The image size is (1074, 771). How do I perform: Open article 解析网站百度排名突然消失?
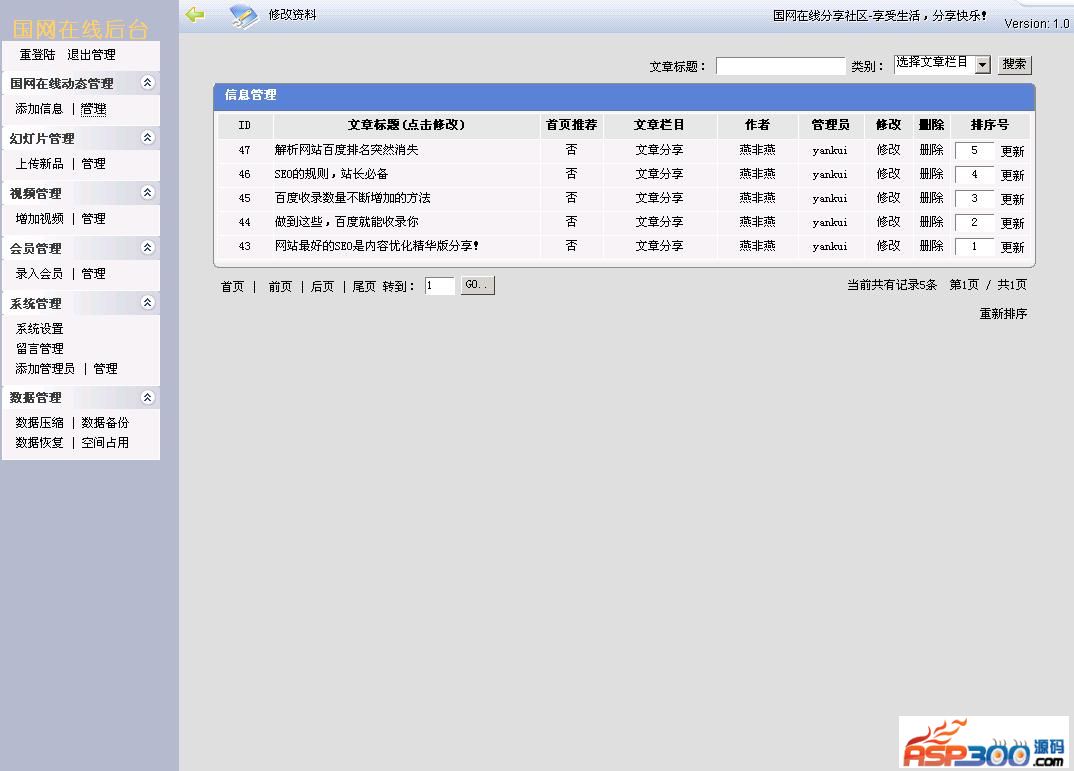pyautogui.click(x=346, y=150)
